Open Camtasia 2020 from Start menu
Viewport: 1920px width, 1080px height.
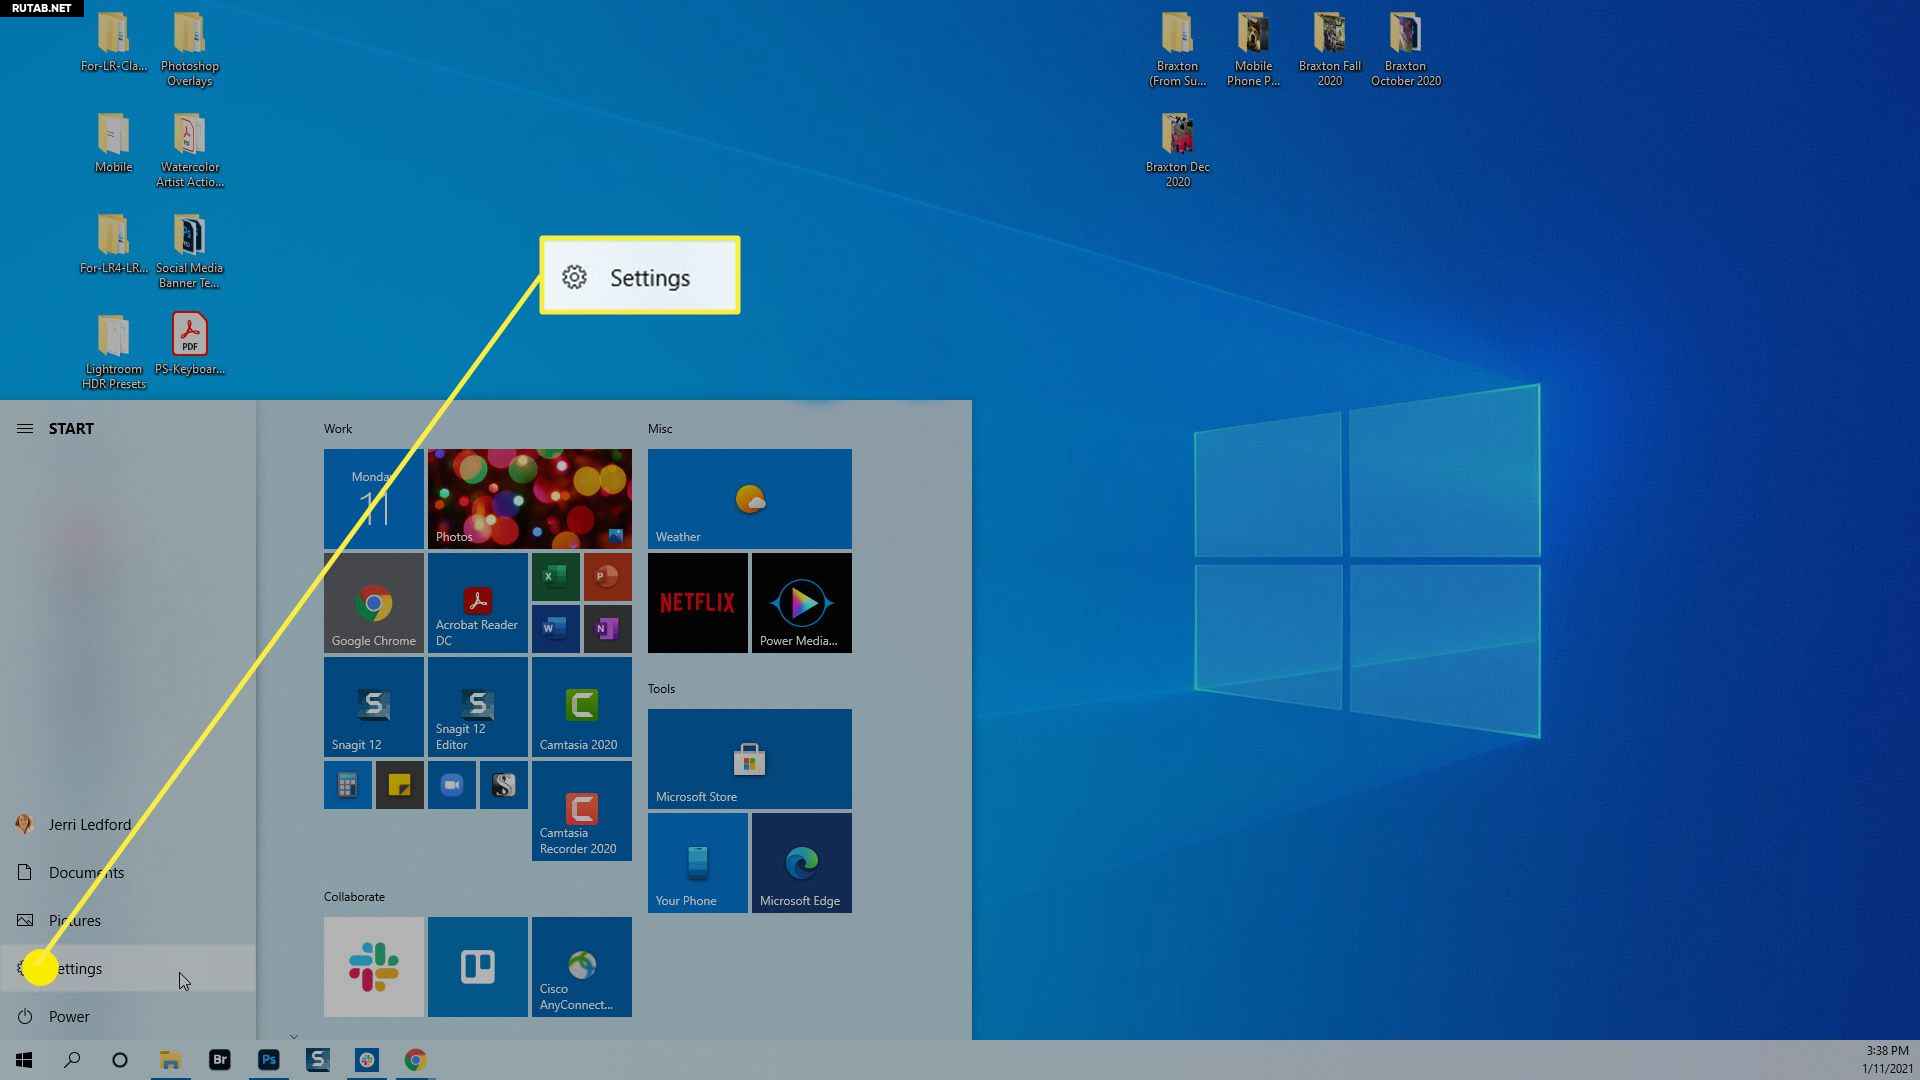click(580, 705)
